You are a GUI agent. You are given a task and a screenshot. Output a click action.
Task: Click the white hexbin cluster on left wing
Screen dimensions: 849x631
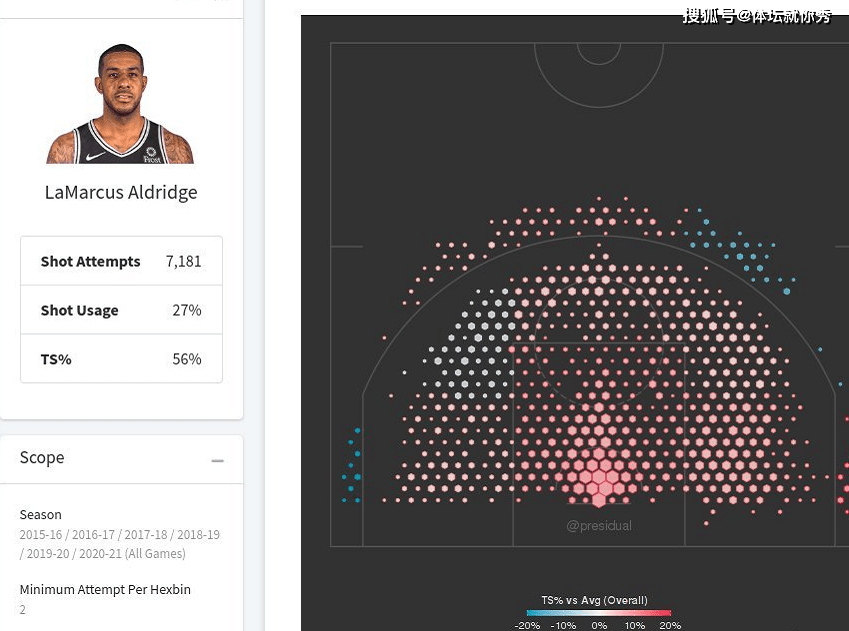472,347
